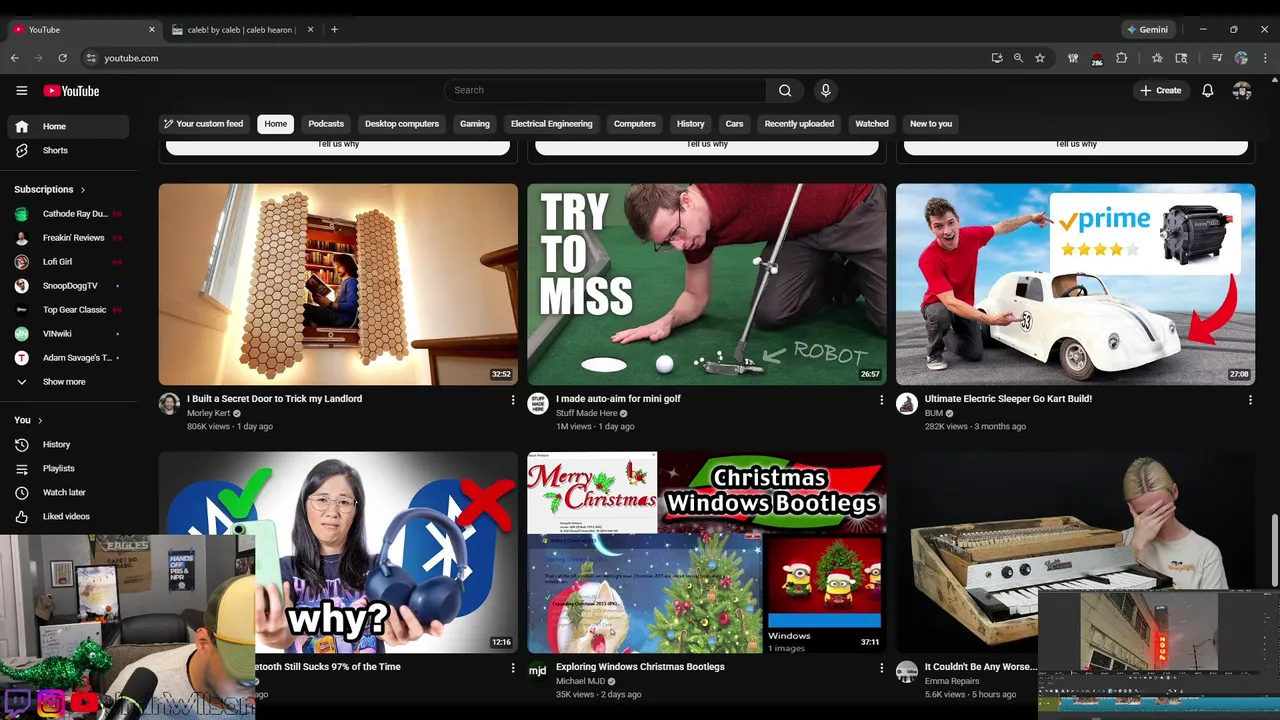Open Adam Savage's Tested channel
Image resolution: width=1280 pixels, height=720 pixels.
pyautogui.click(x=68, y=358)
